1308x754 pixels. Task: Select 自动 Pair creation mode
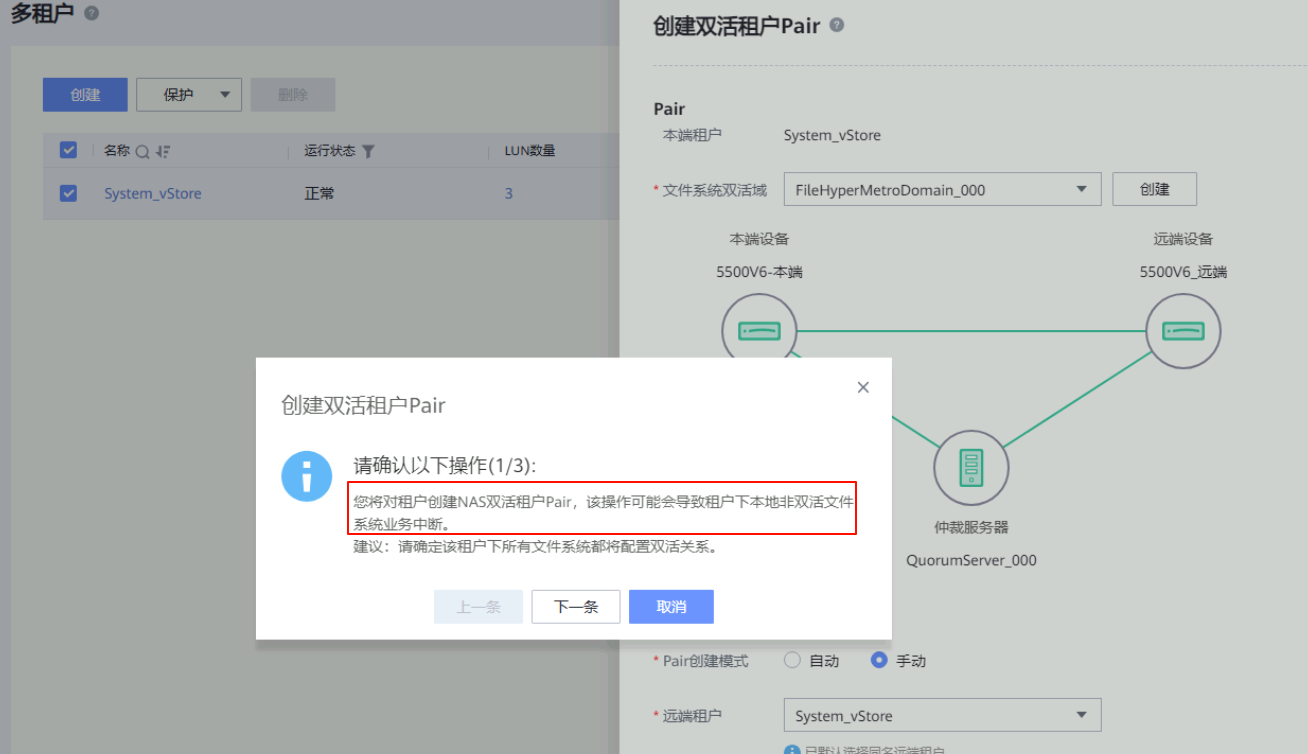(x=793, y=660)
